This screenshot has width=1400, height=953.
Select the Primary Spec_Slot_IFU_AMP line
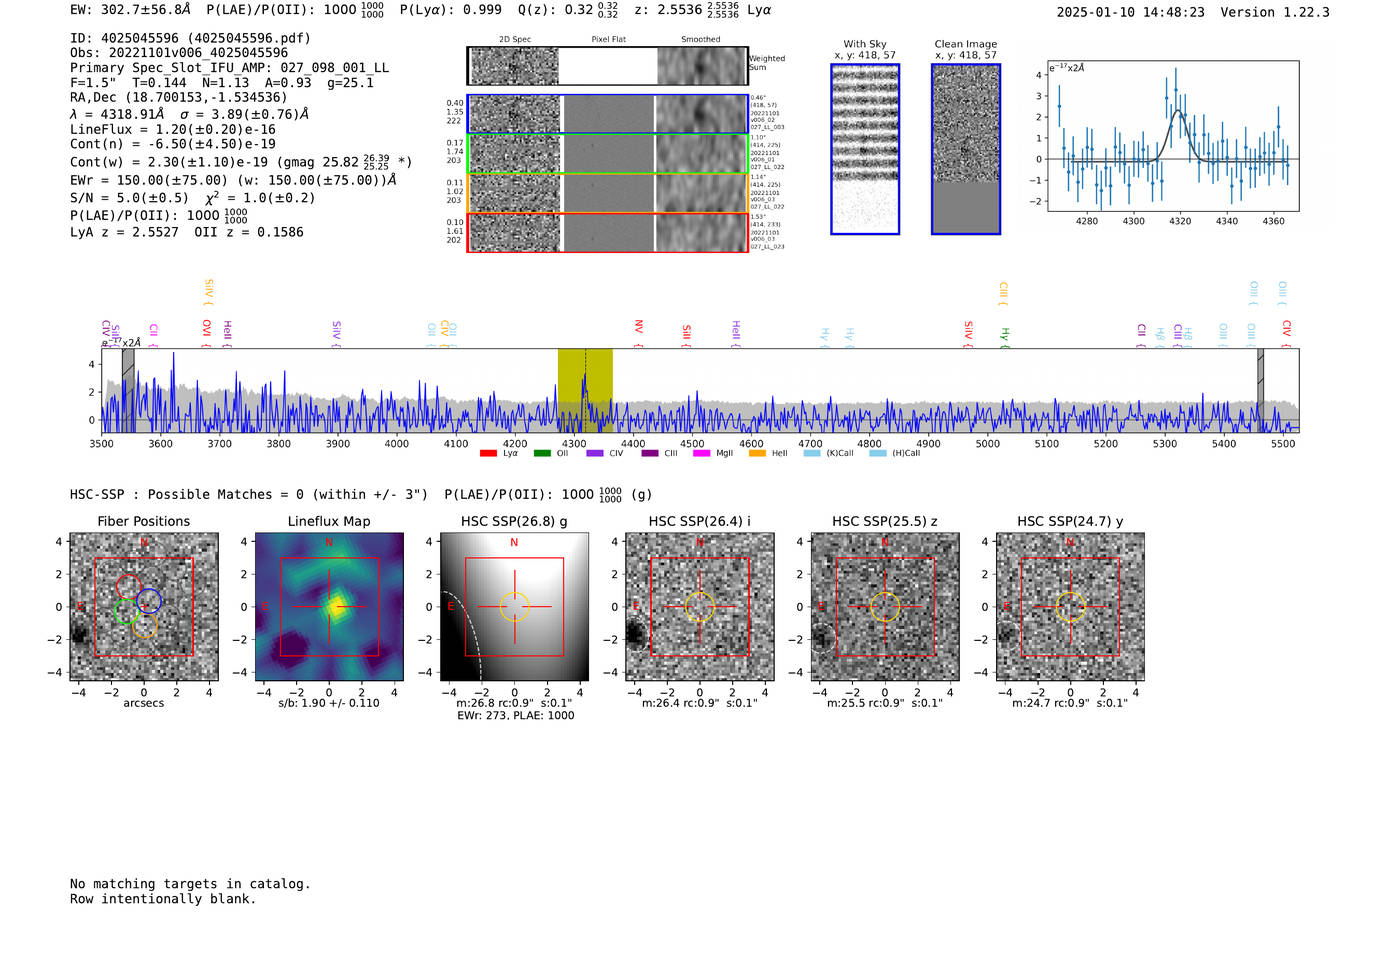230,68
